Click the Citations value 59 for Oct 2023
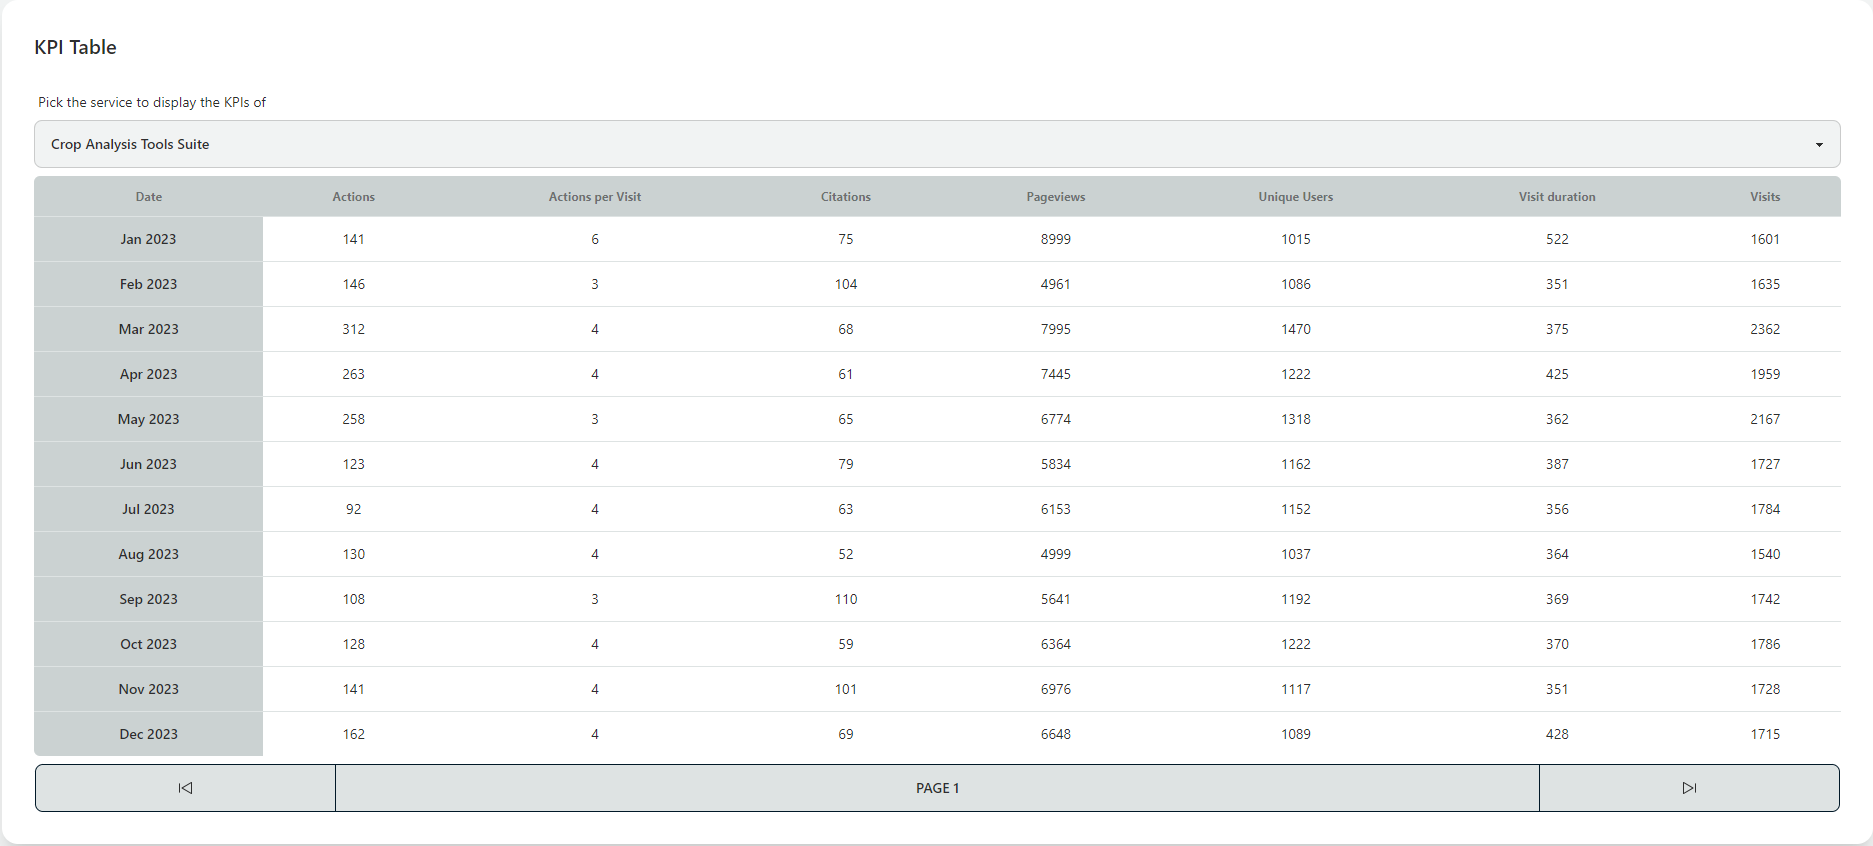Viewport: 1873px width, 846px height. 846,644
